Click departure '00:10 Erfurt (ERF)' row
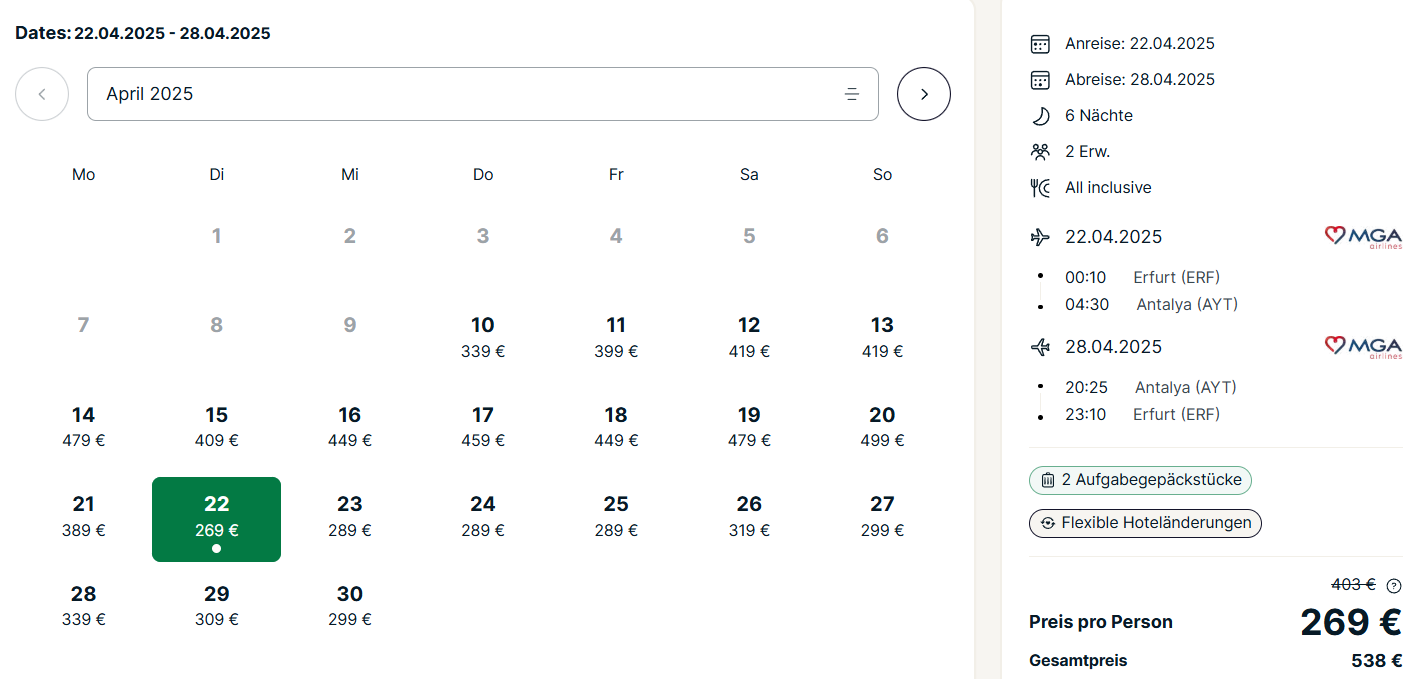The height and width of the screenshot is (679, 1420). point(1143,278)
